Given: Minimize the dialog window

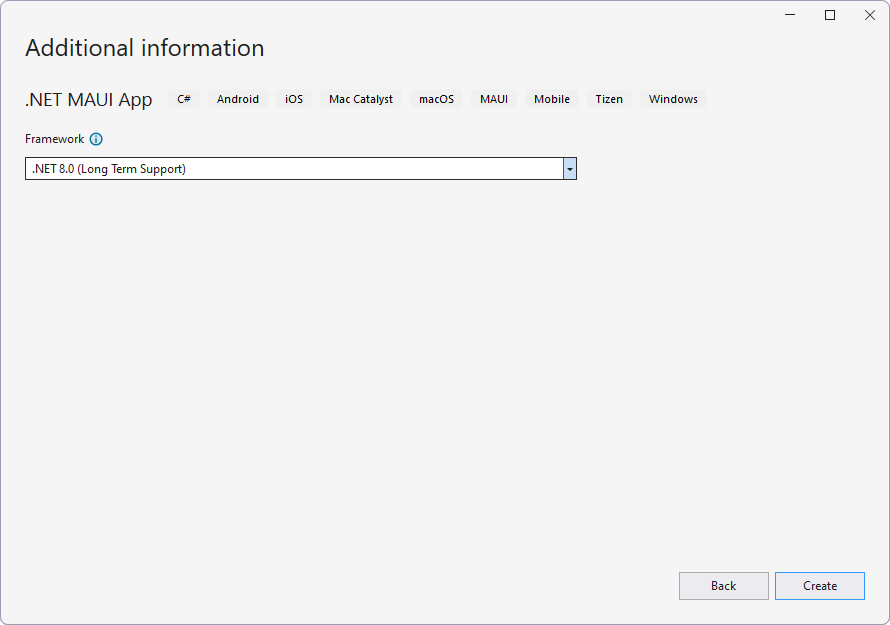Looking at the screenshot, I should (x=790, y=15).
